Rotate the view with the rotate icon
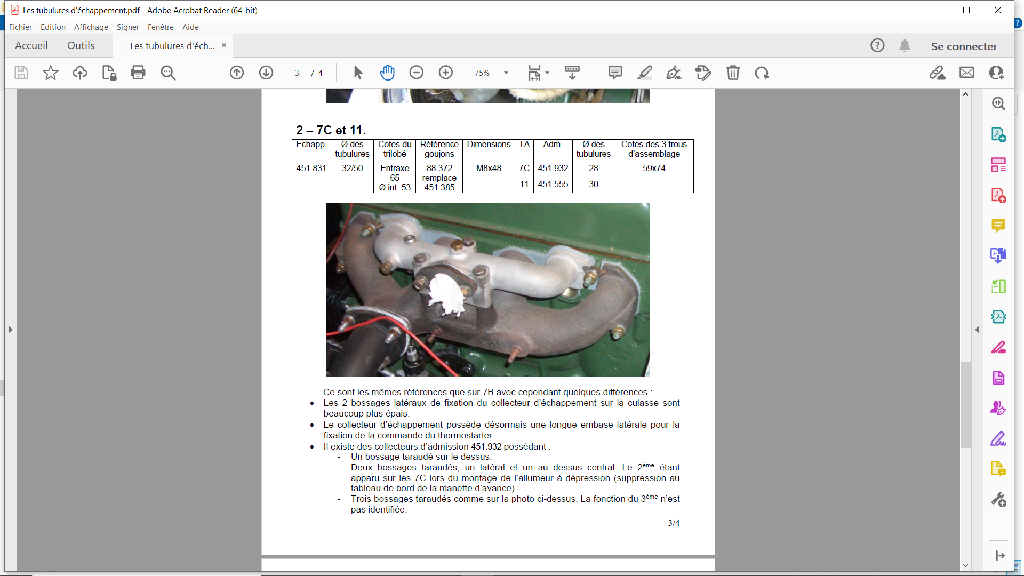This screenshot has width=1024, height=576. [x=762, y=72]
